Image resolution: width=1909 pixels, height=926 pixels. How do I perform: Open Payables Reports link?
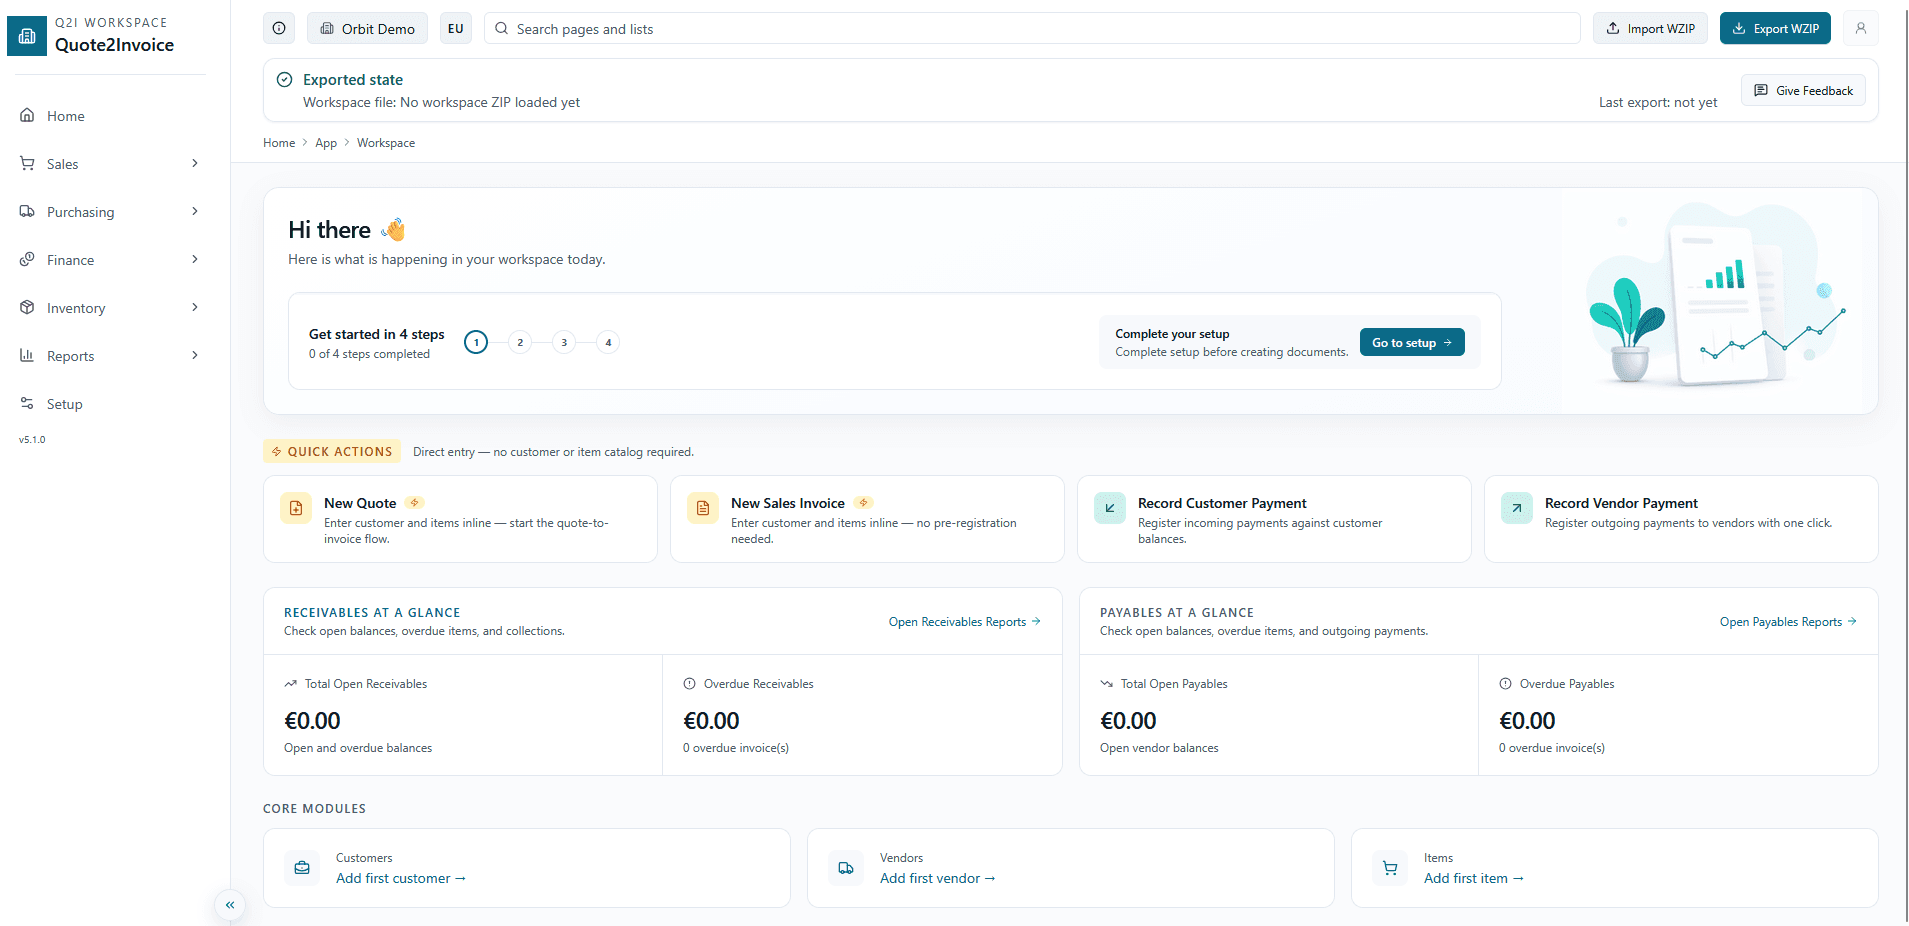point(1786,621)
